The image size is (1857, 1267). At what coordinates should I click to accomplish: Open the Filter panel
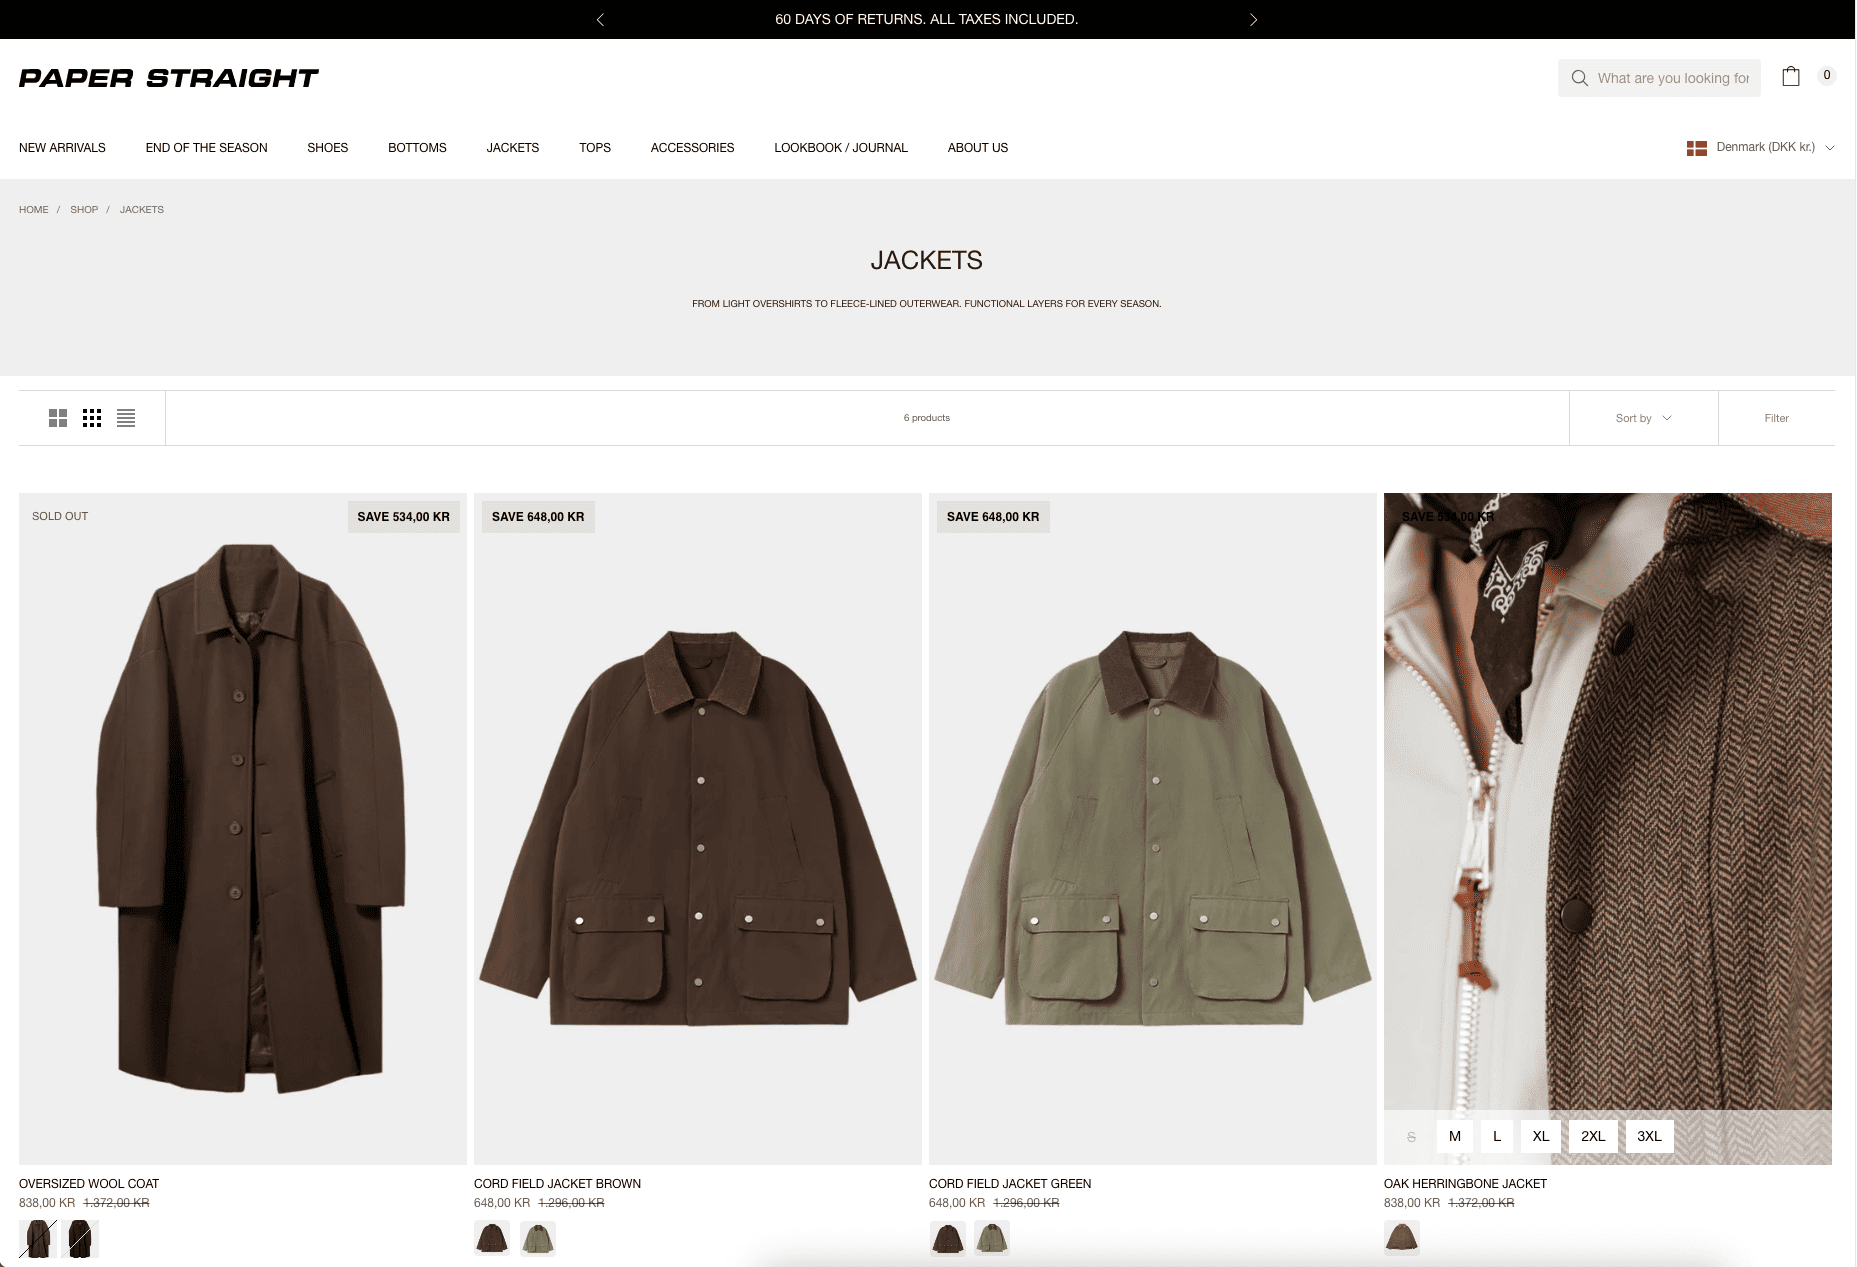[x=1776, y=418]
